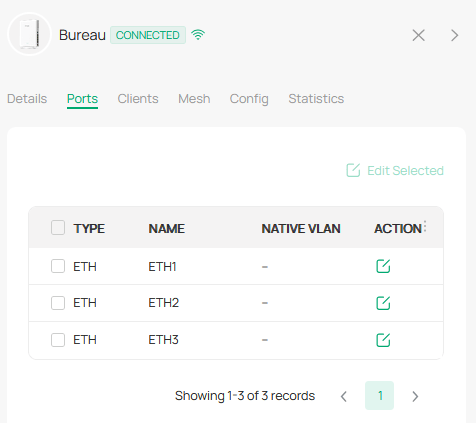The image size is (476, 423).
Task: Edit the ETH3 port row
Action: pyautogui.click(x=383, y=340)
